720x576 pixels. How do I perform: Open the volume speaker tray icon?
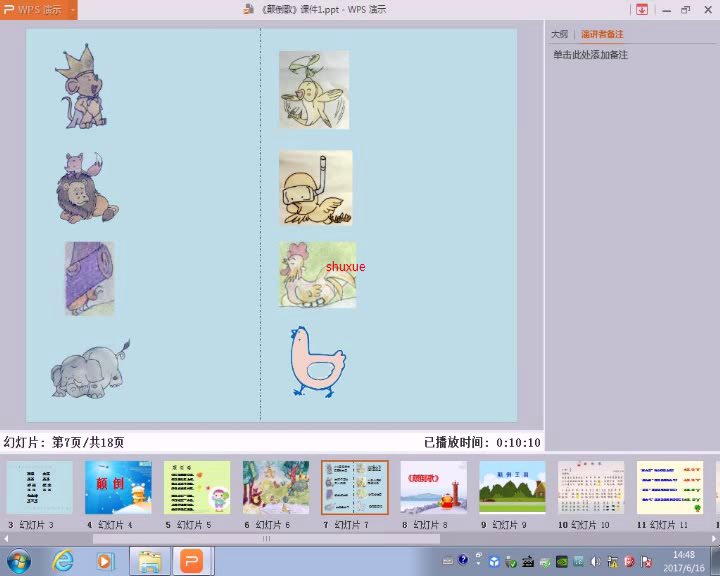(596, 561)
